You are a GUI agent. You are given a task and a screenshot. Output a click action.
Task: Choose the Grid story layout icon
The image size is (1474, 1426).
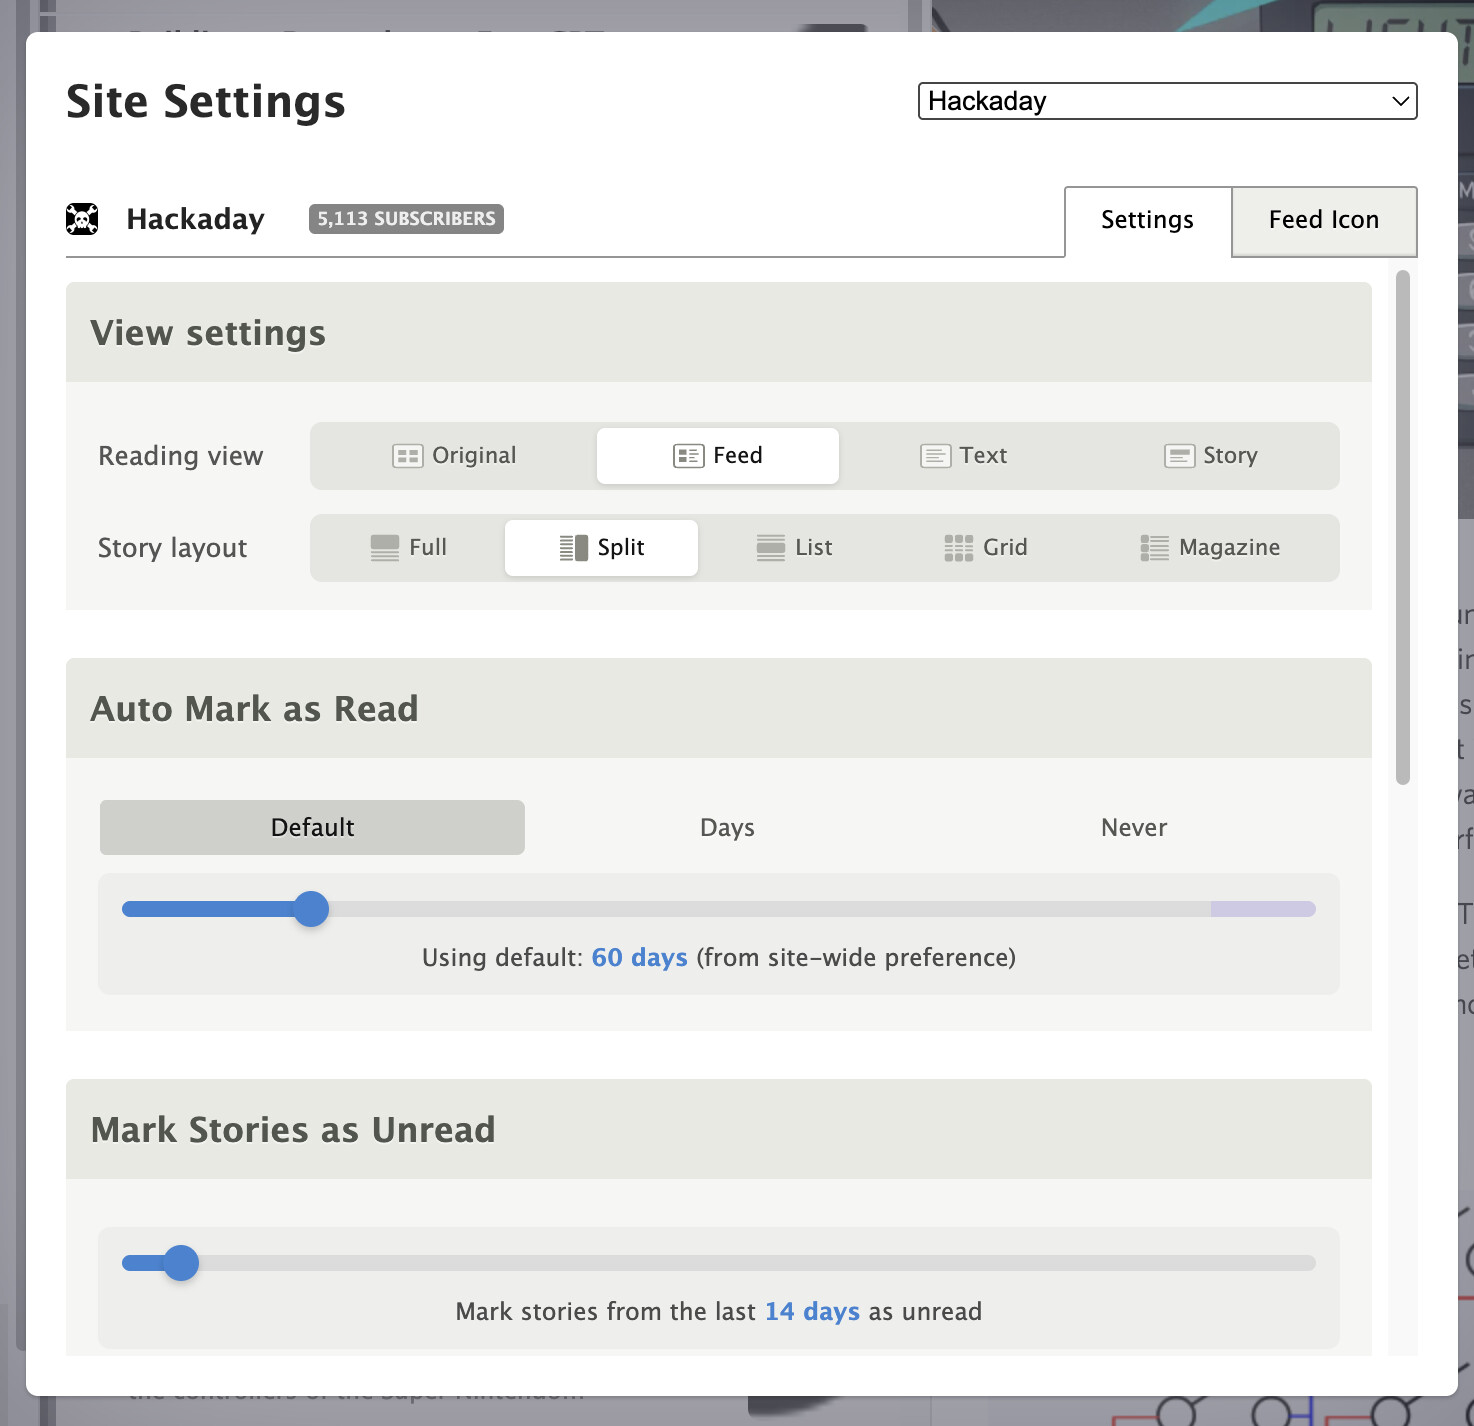(958, 548)
